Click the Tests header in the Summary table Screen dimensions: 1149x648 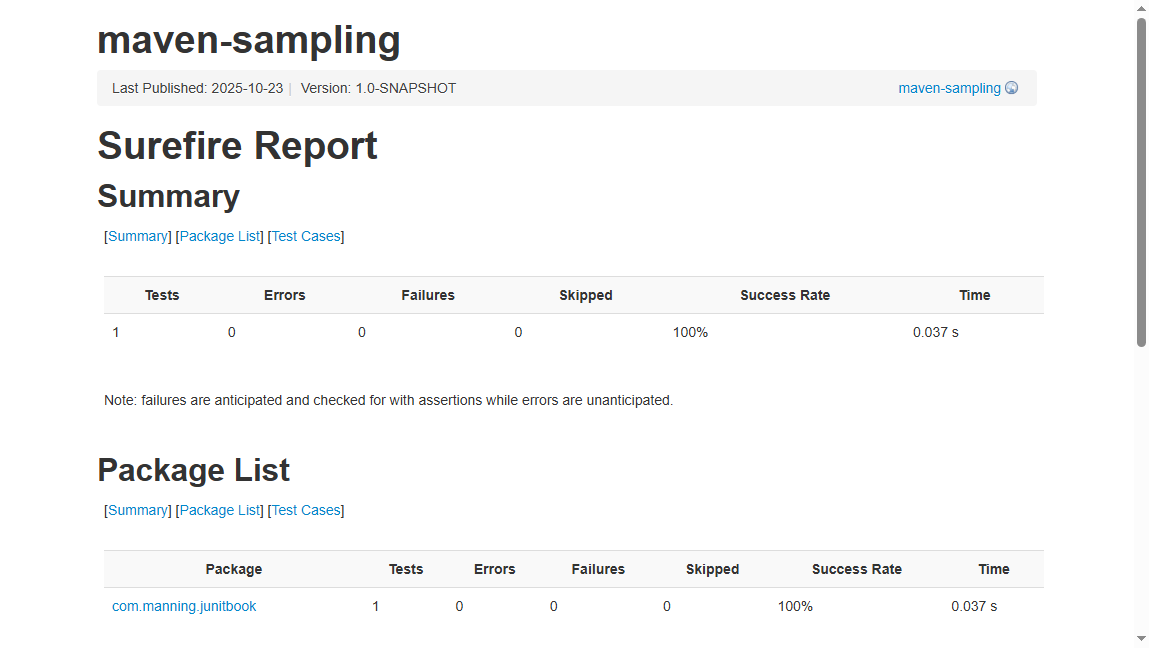point(162,295)
